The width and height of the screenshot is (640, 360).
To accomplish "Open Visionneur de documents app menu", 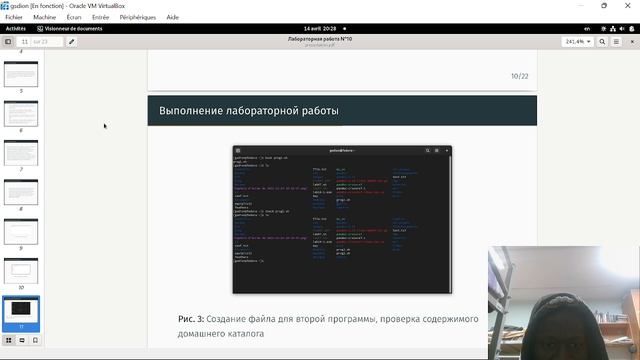I will pyautogui.click(x=70, y=29).
